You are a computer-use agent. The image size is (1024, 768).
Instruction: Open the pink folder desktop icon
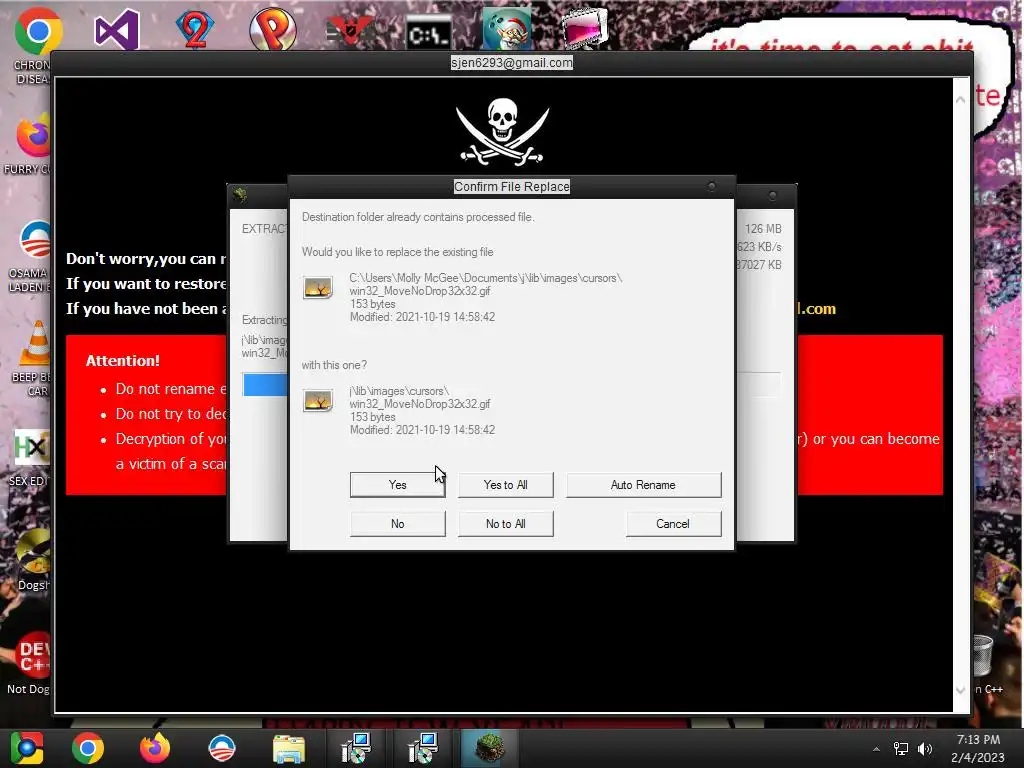coord(584,29)
